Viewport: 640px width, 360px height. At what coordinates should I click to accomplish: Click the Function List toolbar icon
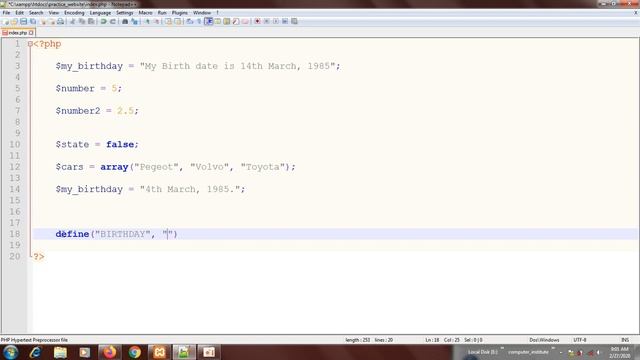click(x=236, y=21)
